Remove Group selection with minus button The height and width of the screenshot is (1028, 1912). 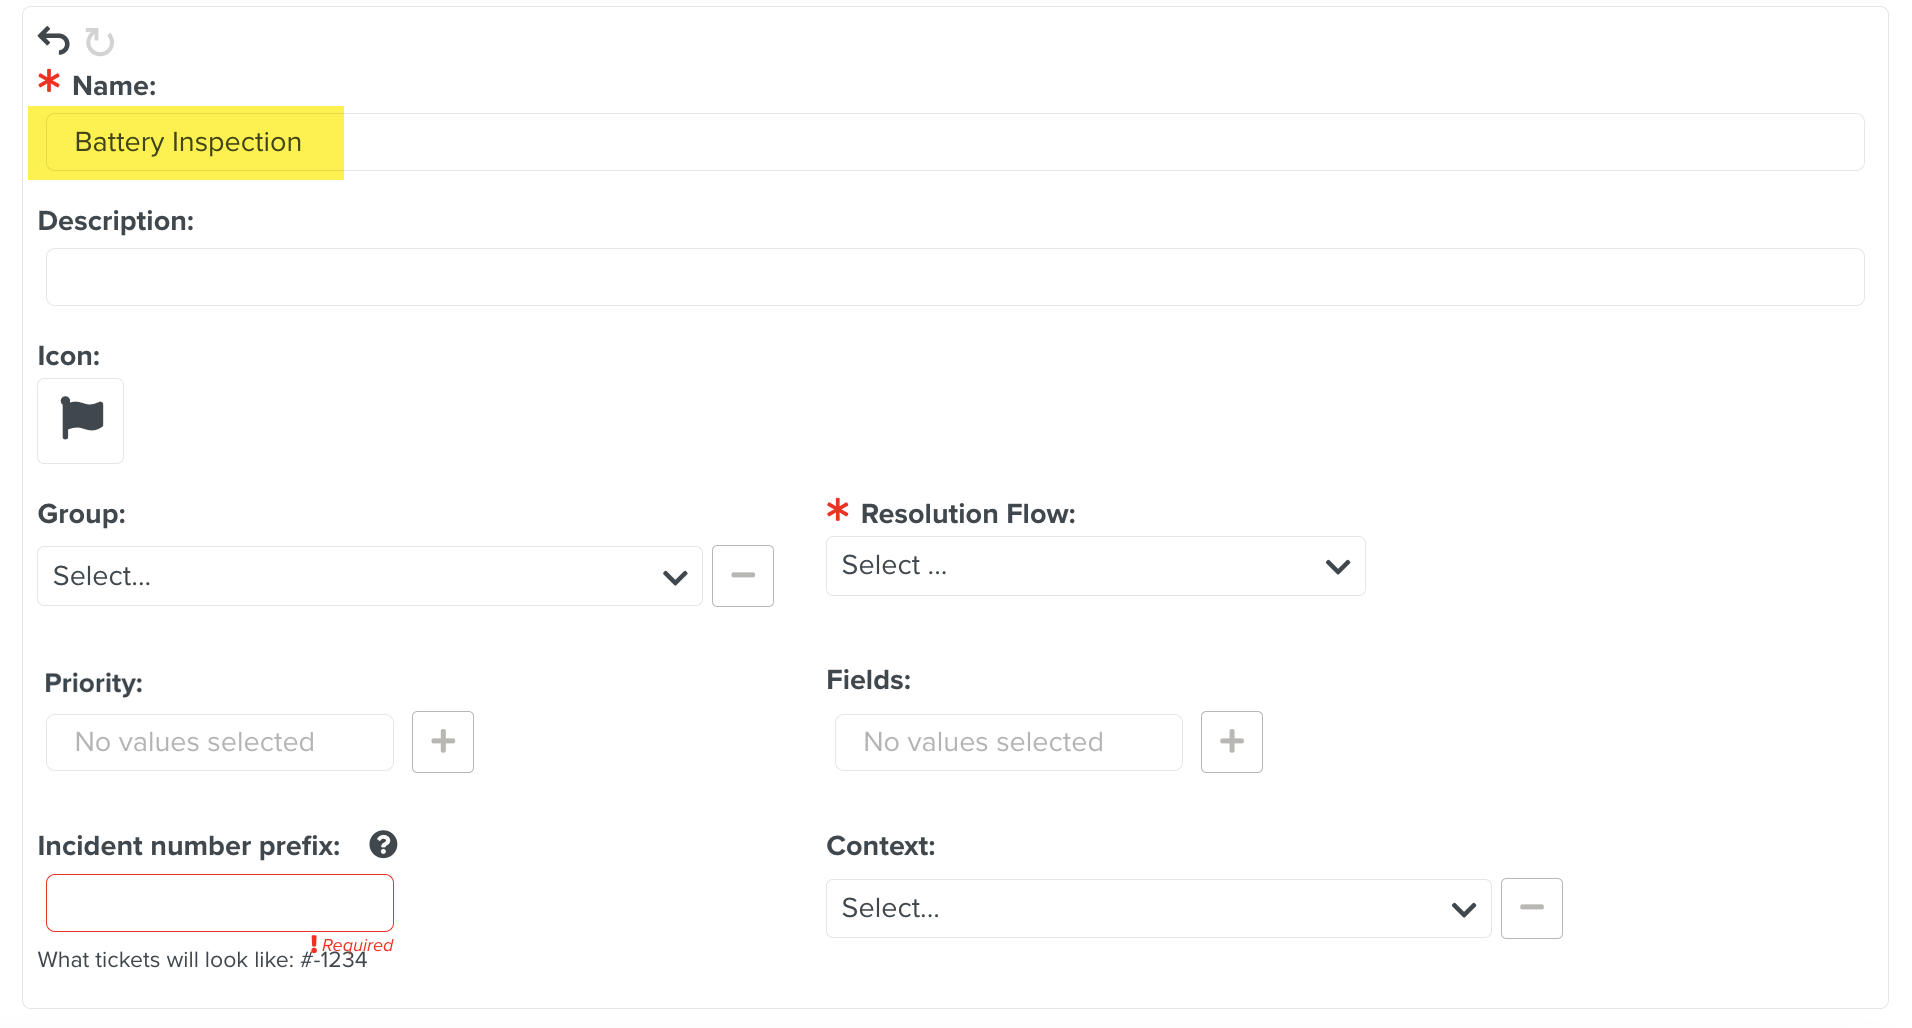743,576
